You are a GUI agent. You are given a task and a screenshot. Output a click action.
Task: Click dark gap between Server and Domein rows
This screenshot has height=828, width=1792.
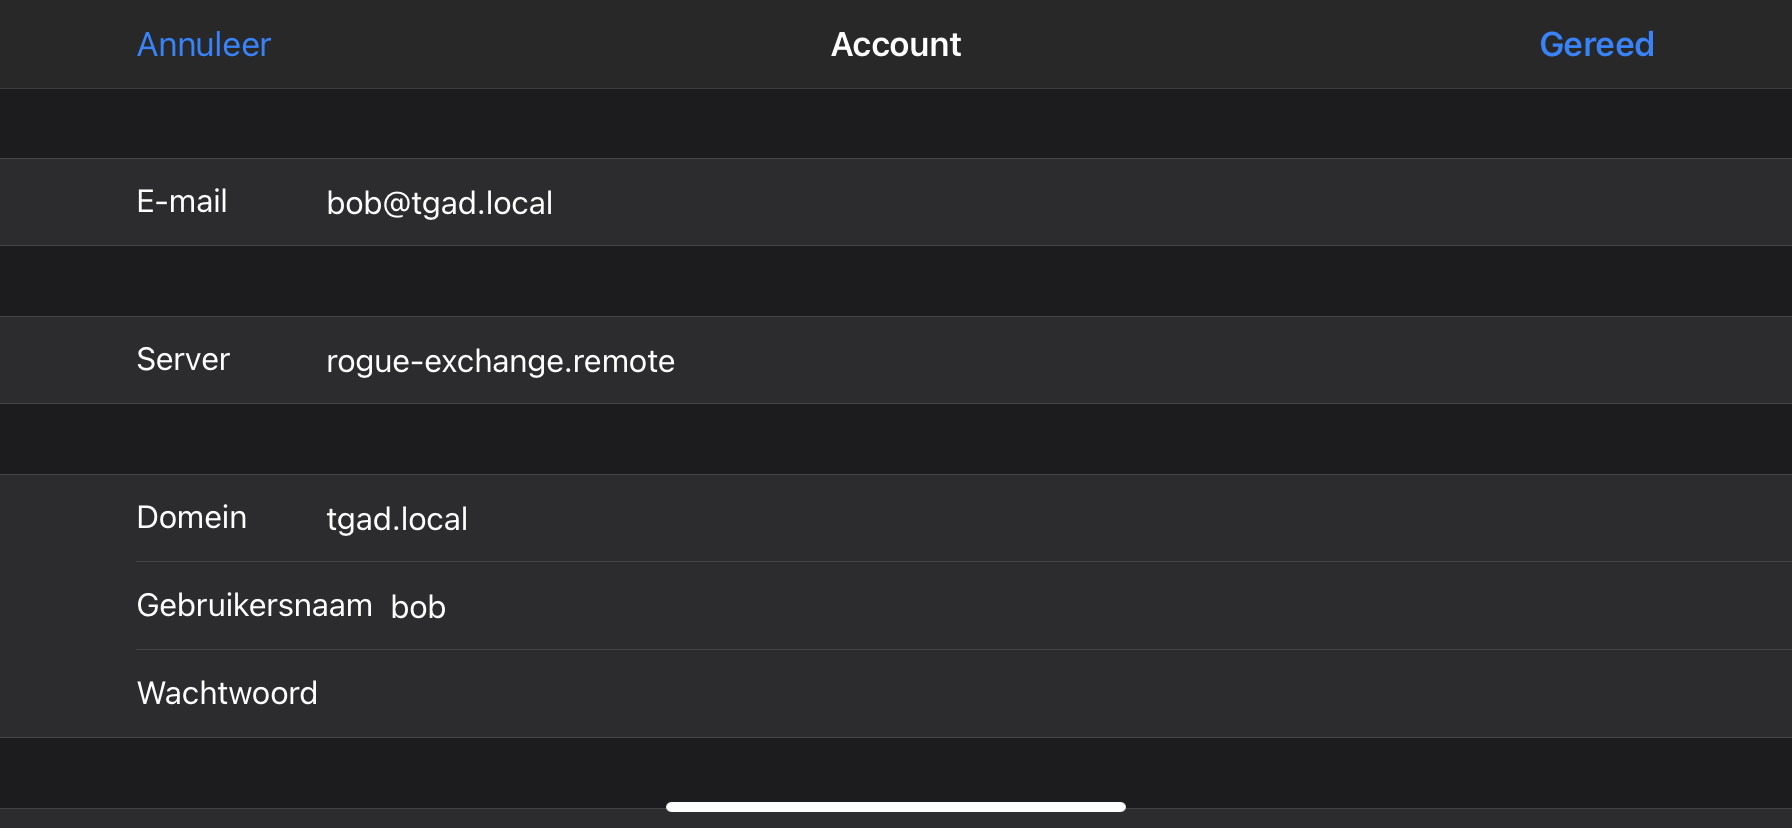896,439
